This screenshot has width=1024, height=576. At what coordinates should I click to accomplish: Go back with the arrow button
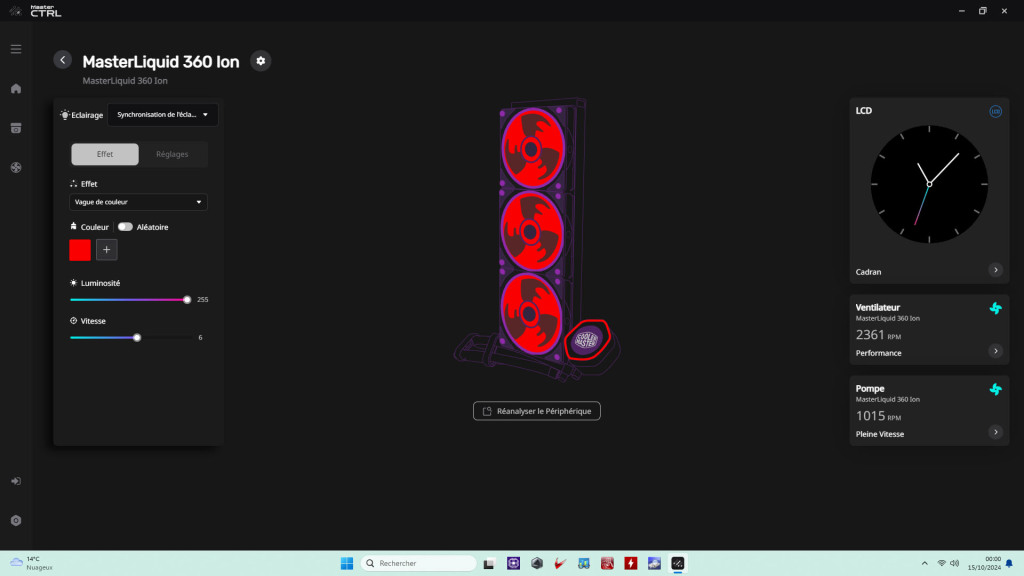(x=63, y=60)
